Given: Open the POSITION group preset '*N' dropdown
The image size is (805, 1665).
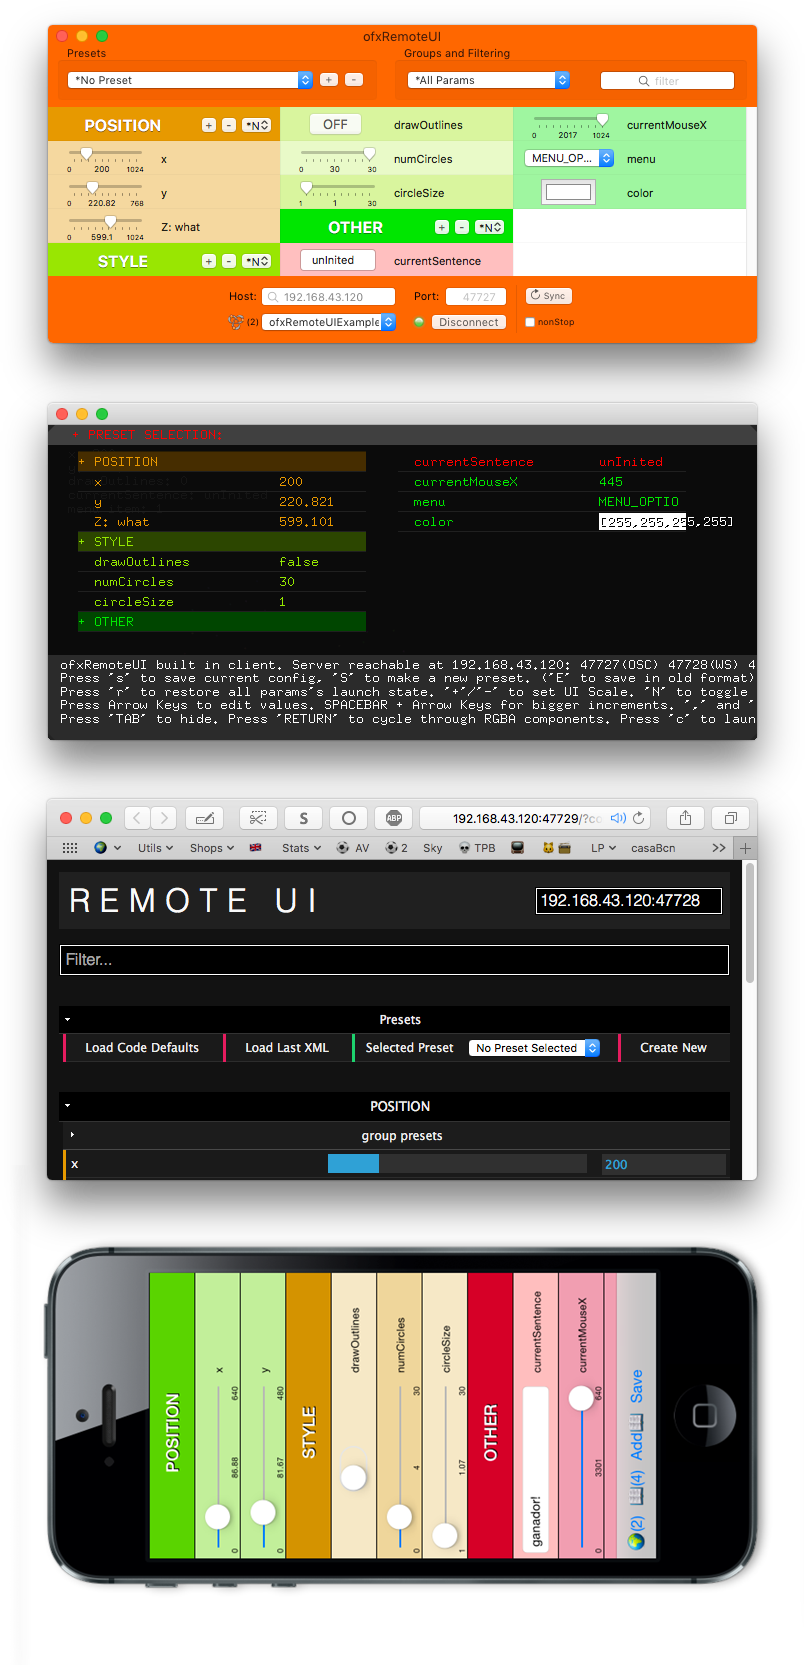Looking at the screenshot, I should click(257, 125).
